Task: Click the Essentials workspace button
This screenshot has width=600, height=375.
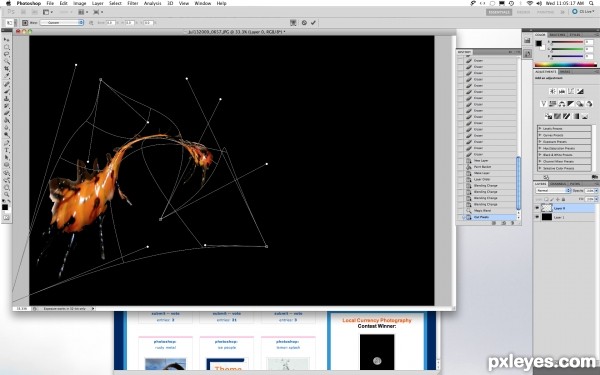Action: (499, 12)
